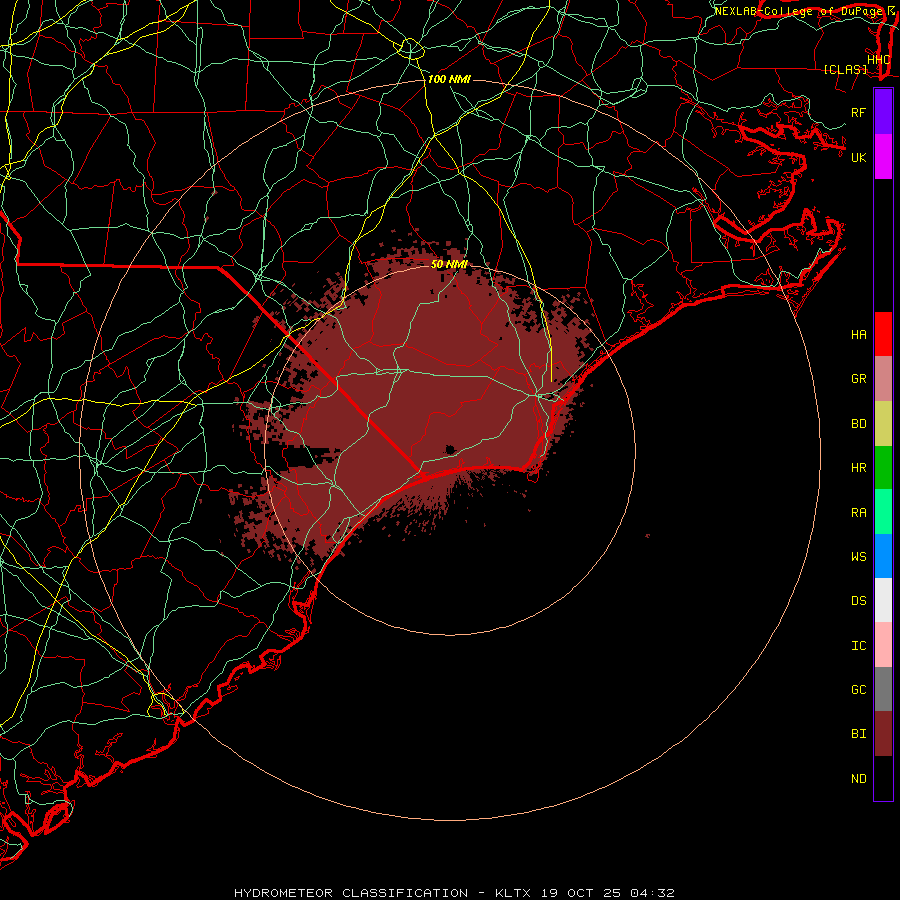The height and width of the screenshot is (900, 900).
Task: Click the BI dark red legend swatch
Action: pyautogui.click(x=883, y=734)
